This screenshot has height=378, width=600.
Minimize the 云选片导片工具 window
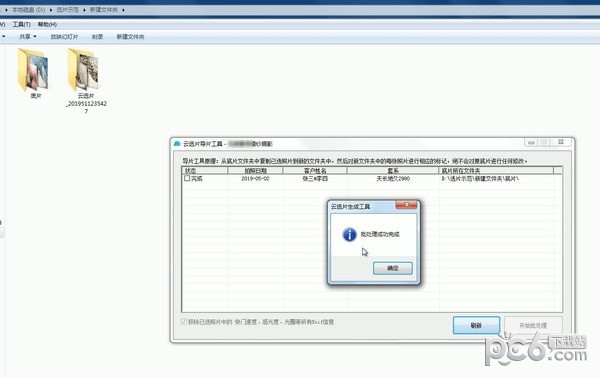(x=531, y=142)
